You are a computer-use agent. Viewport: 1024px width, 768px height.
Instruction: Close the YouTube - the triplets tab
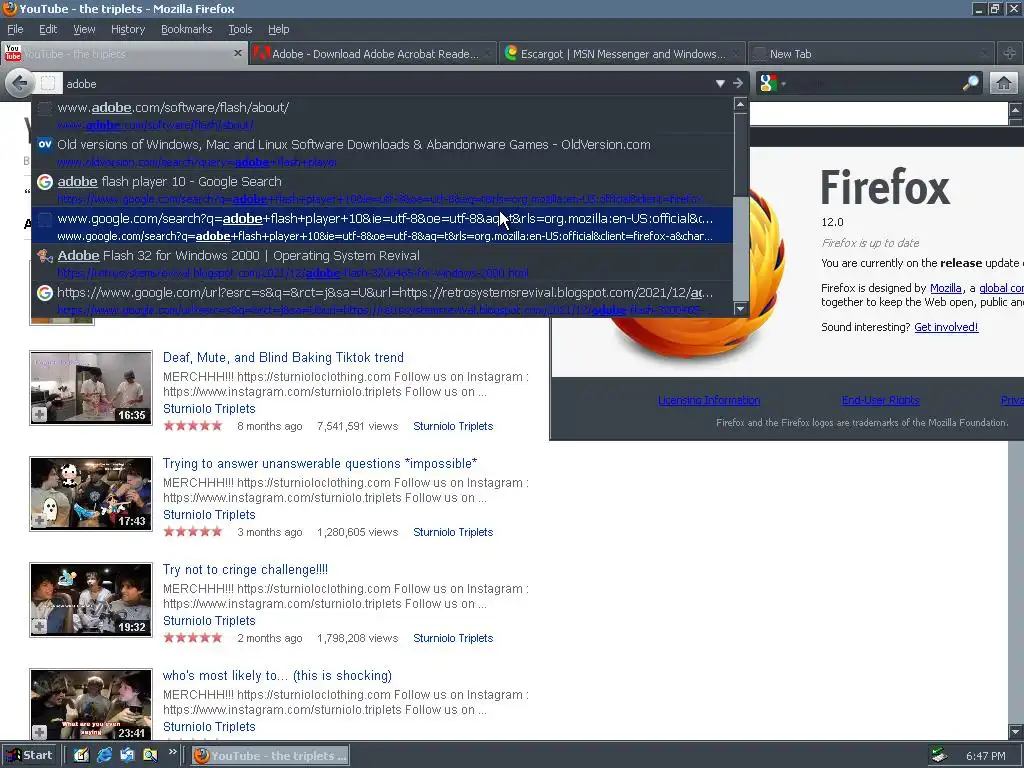pyautogui.click(x=238, y=54)
